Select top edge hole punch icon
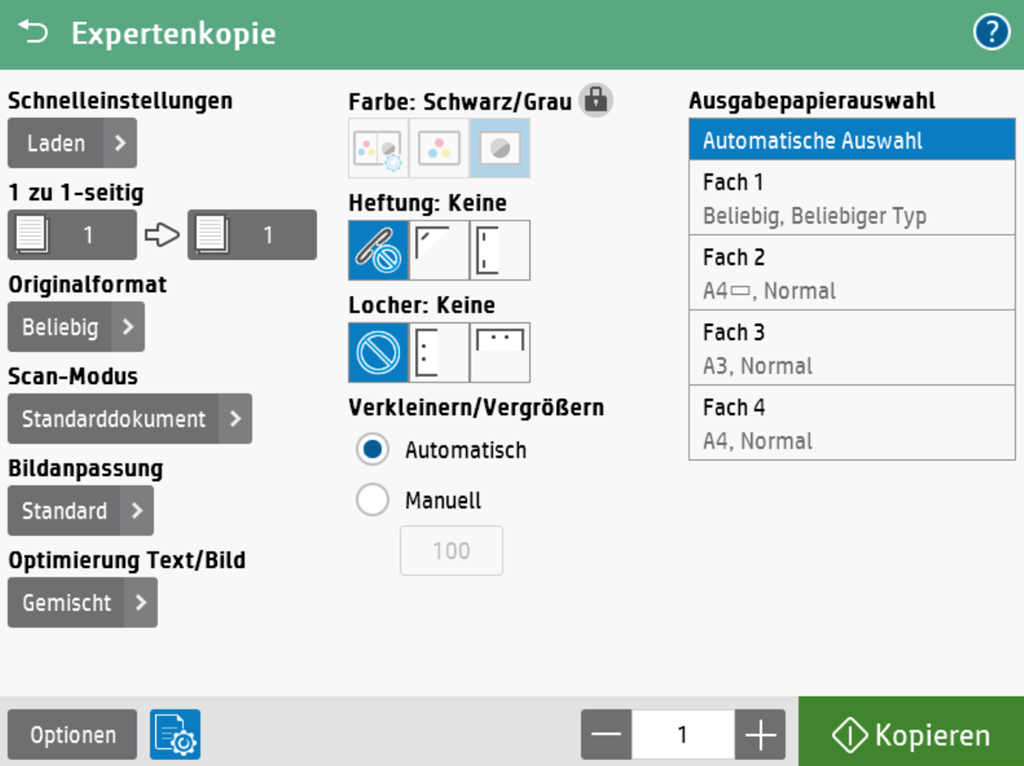 [x=500, y=352]
